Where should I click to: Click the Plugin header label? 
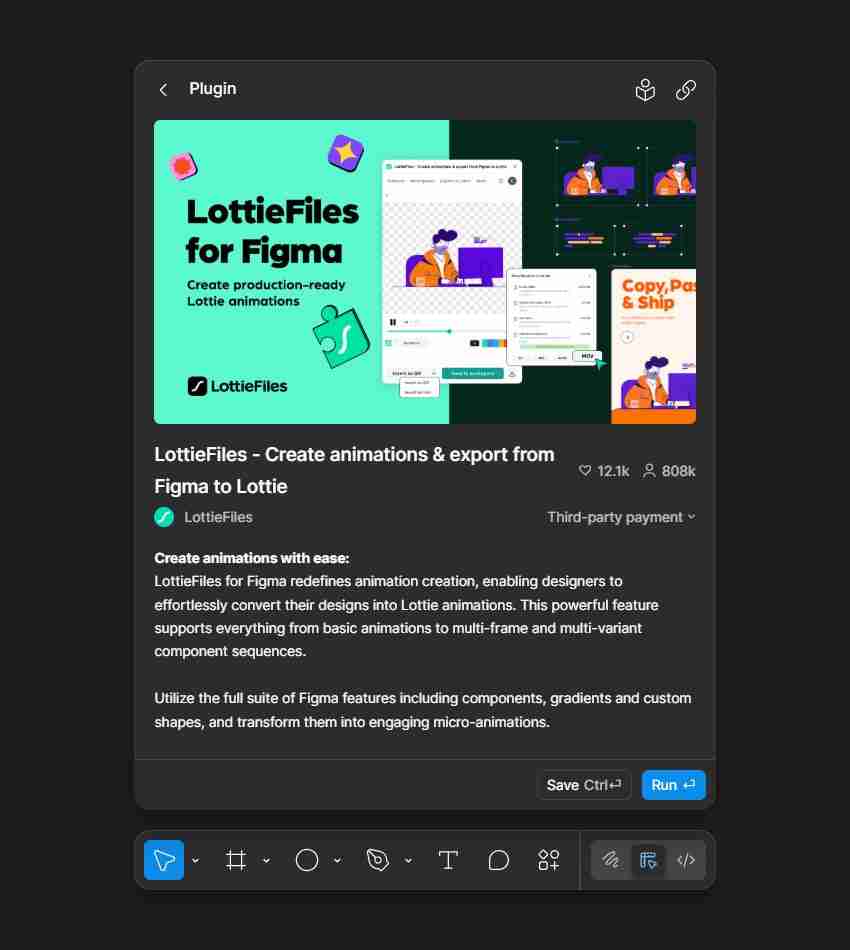click(x=213, y=89)
